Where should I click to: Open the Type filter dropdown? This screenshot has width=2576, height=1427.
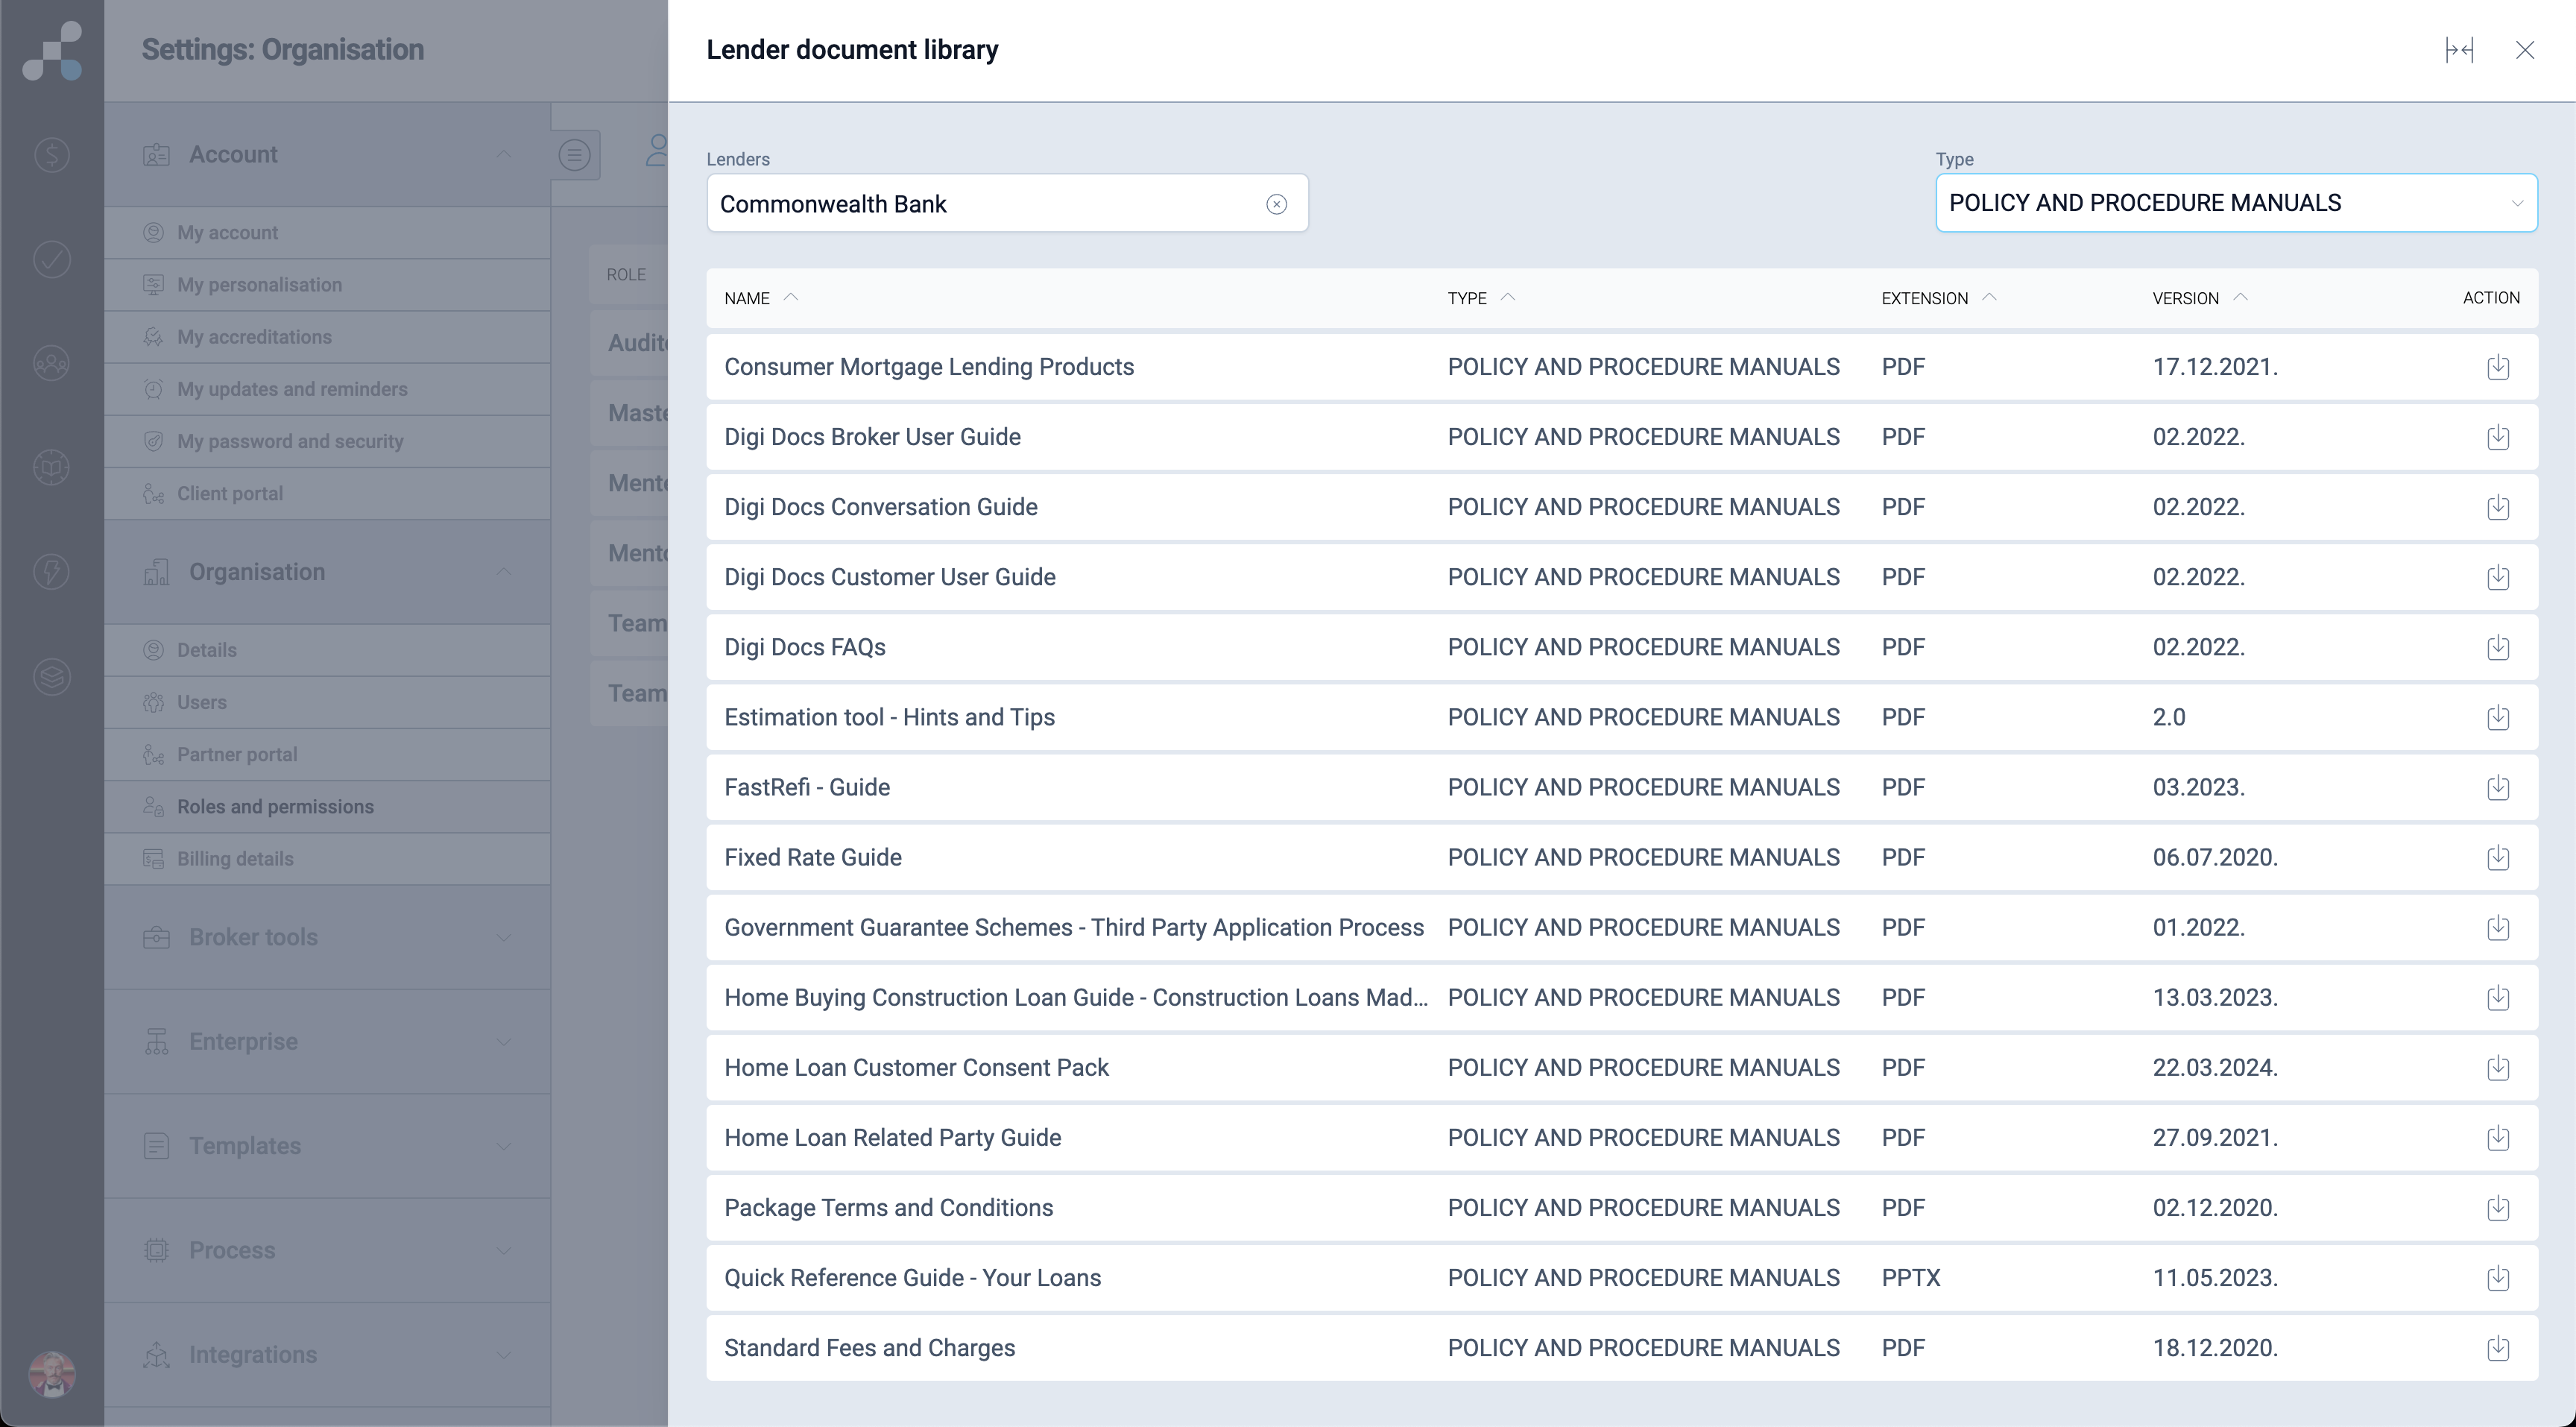point(2236,203)
